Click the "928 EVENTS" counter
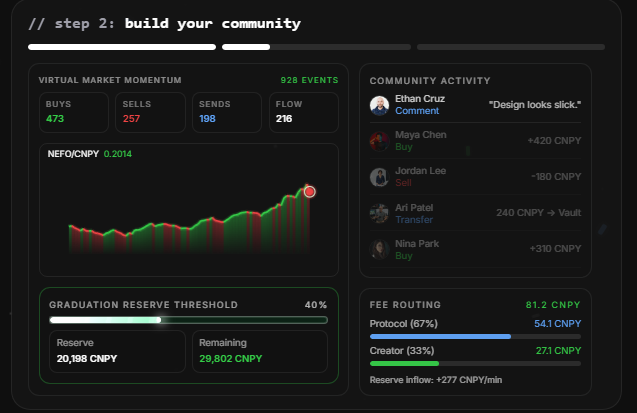The height and width of the screenshot is (413, 637). 310,80
